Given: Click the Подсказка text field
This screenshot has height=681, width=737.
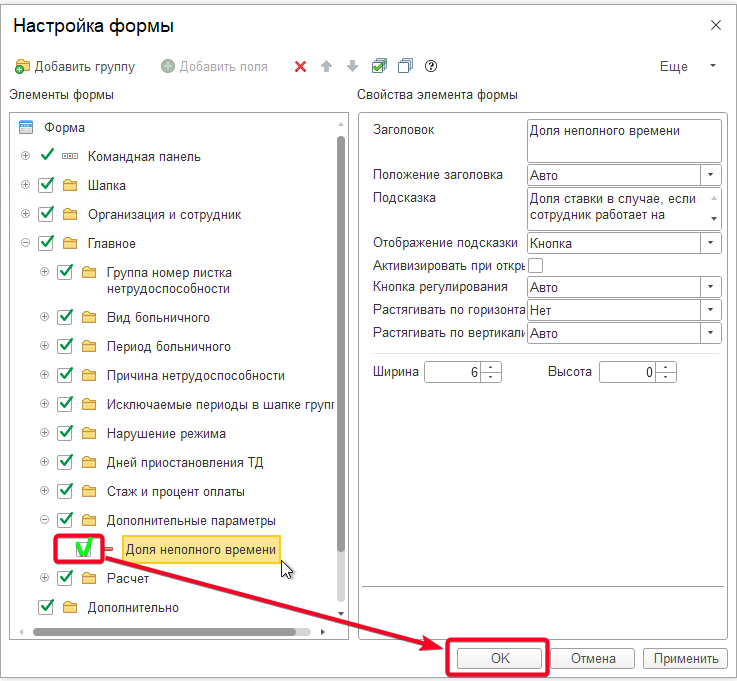Looking at the screenshot, I should tap(624, 209).
